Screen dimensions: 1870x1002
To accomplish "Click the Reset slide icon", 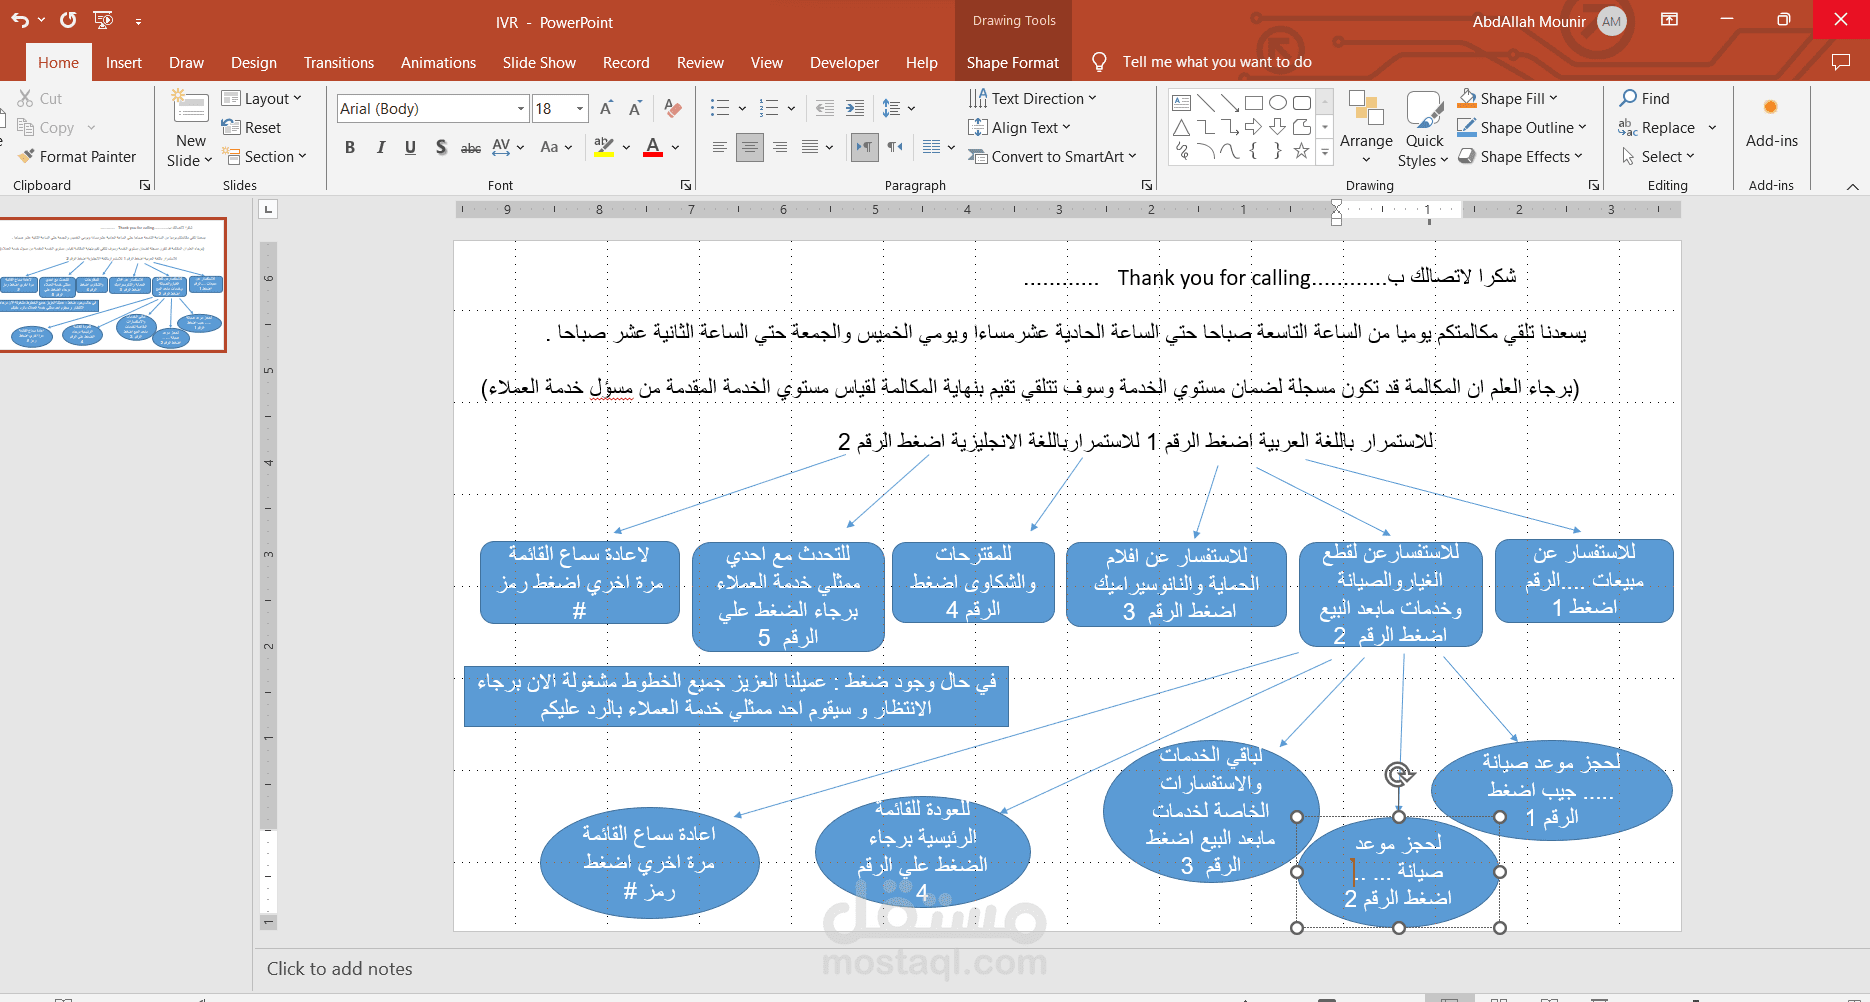I will point(231,127).
